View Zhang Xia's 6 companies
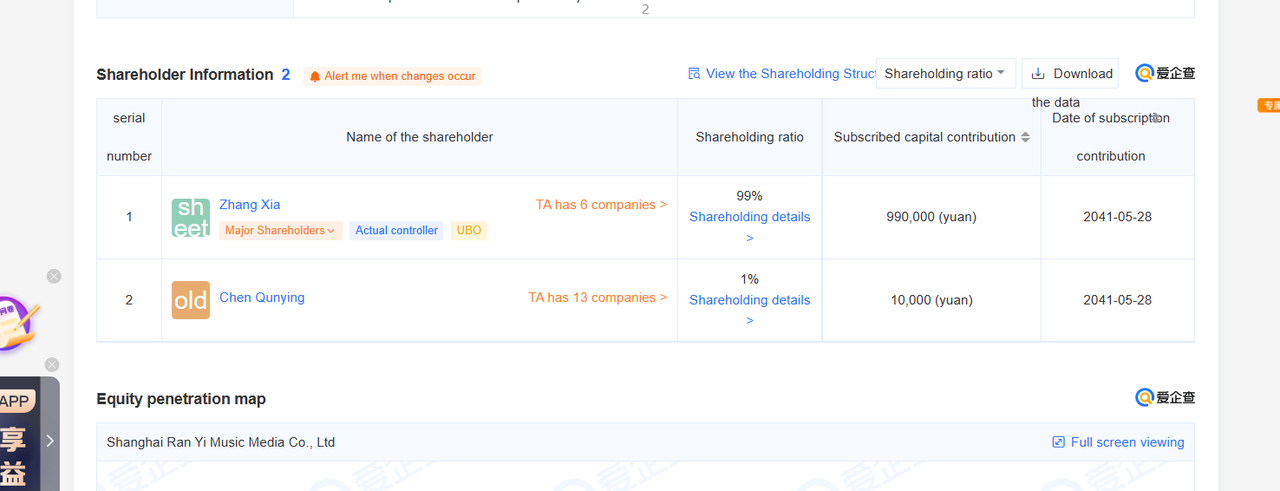Screen dimensions: 1280x491 click(601, 204)
